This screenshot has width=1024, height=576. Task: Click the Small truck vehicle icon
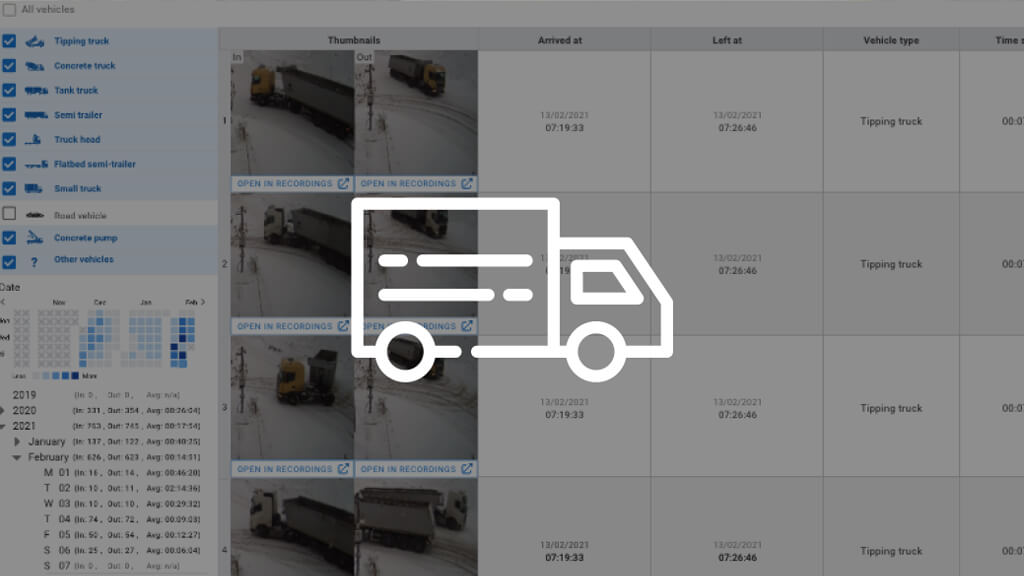pyautogui.click(x=33, y=189)
